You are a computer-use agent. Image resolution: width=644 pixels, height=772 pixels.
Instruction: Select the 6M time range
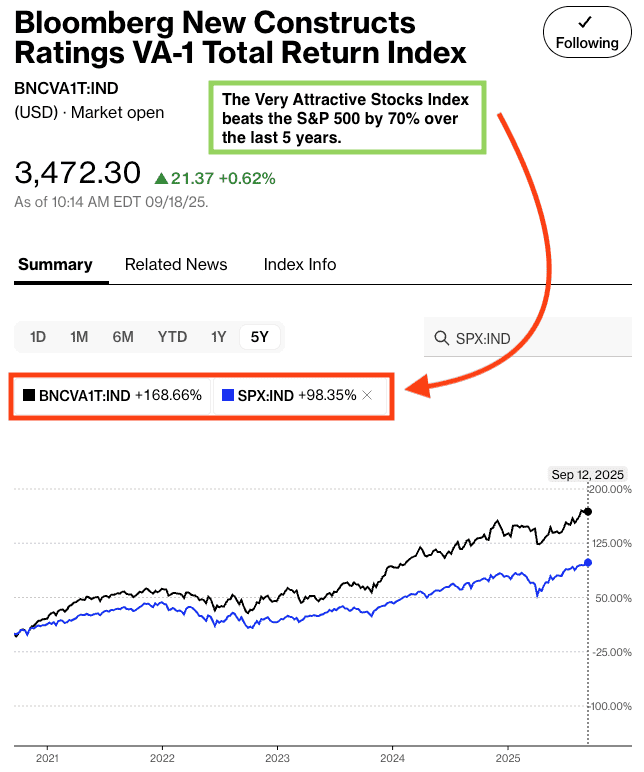coord(123,337)
